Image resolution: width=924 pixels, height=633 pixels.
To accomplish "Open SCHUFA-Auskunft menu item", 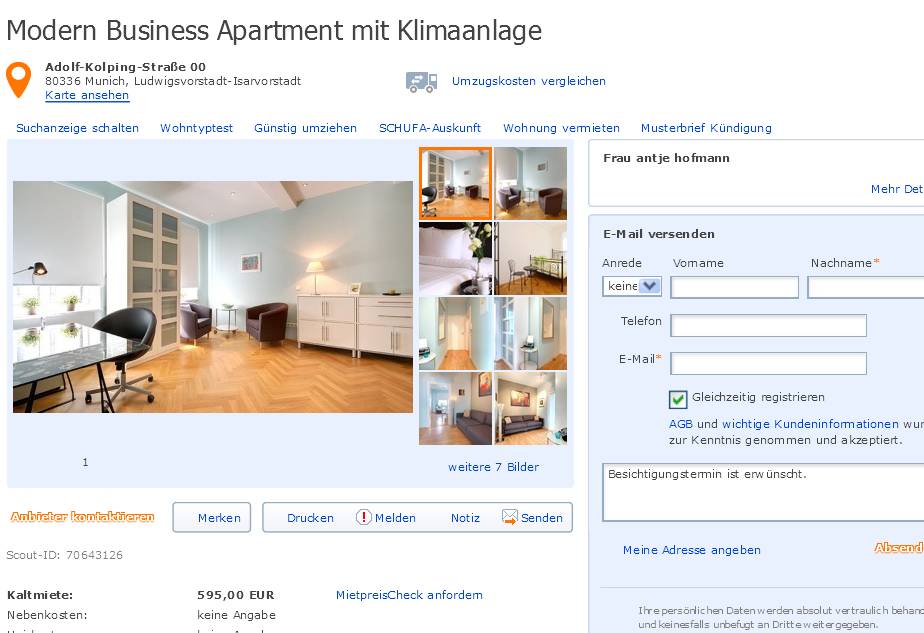I will click(x=430, y=128).
